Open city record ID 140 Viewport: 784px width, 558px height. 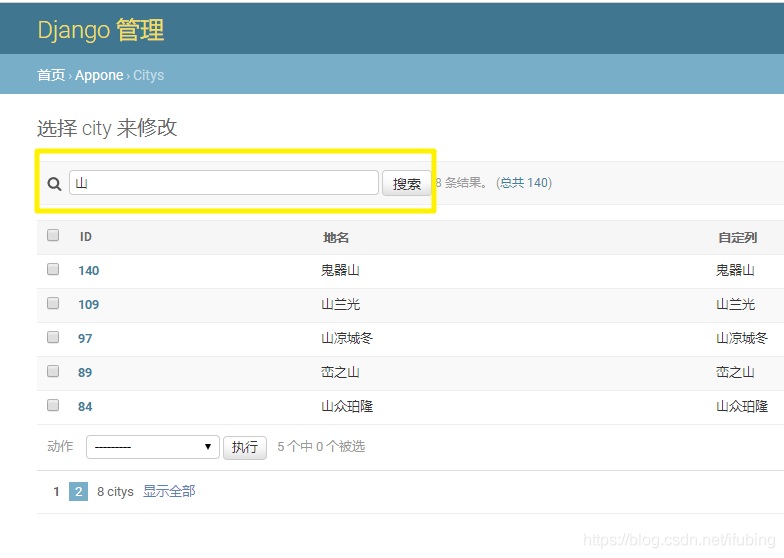coord(88,270)
